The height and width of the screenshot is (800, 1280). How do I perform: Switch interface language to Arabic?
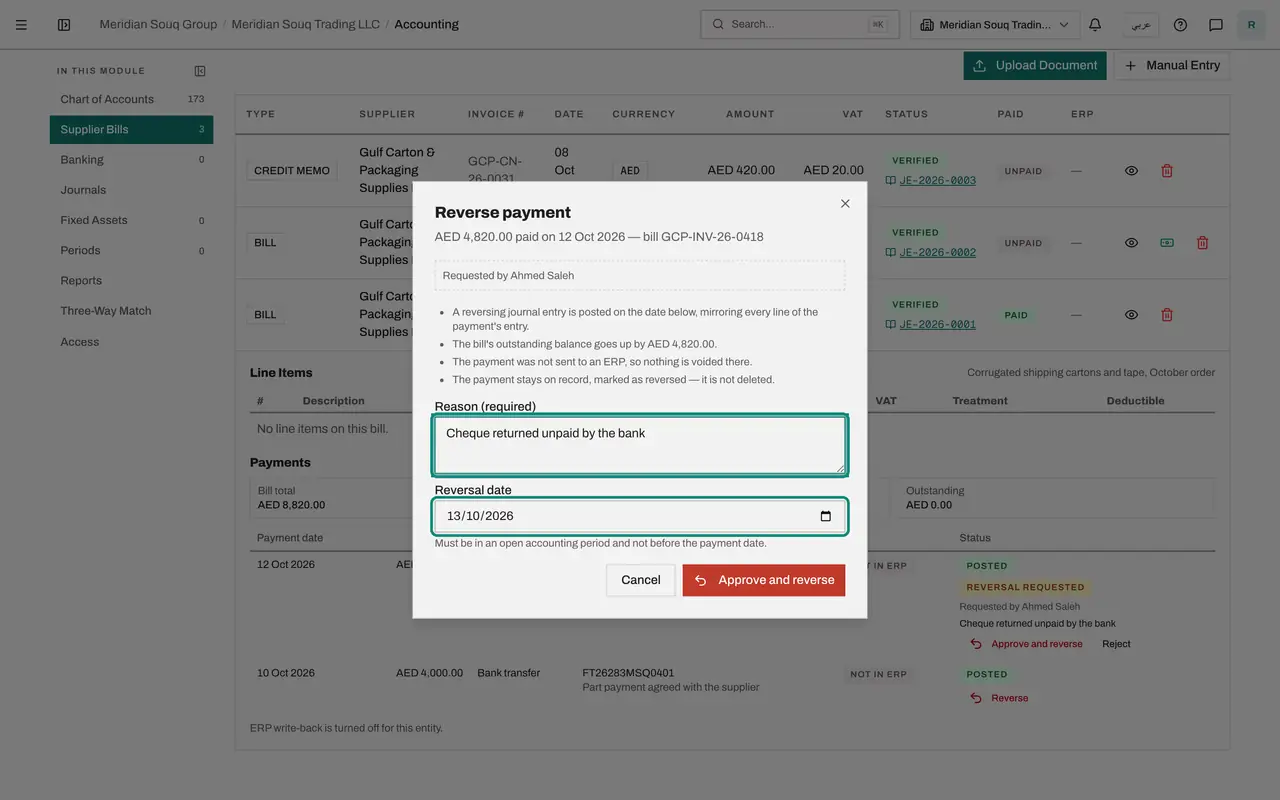[x=1141, y=25]
